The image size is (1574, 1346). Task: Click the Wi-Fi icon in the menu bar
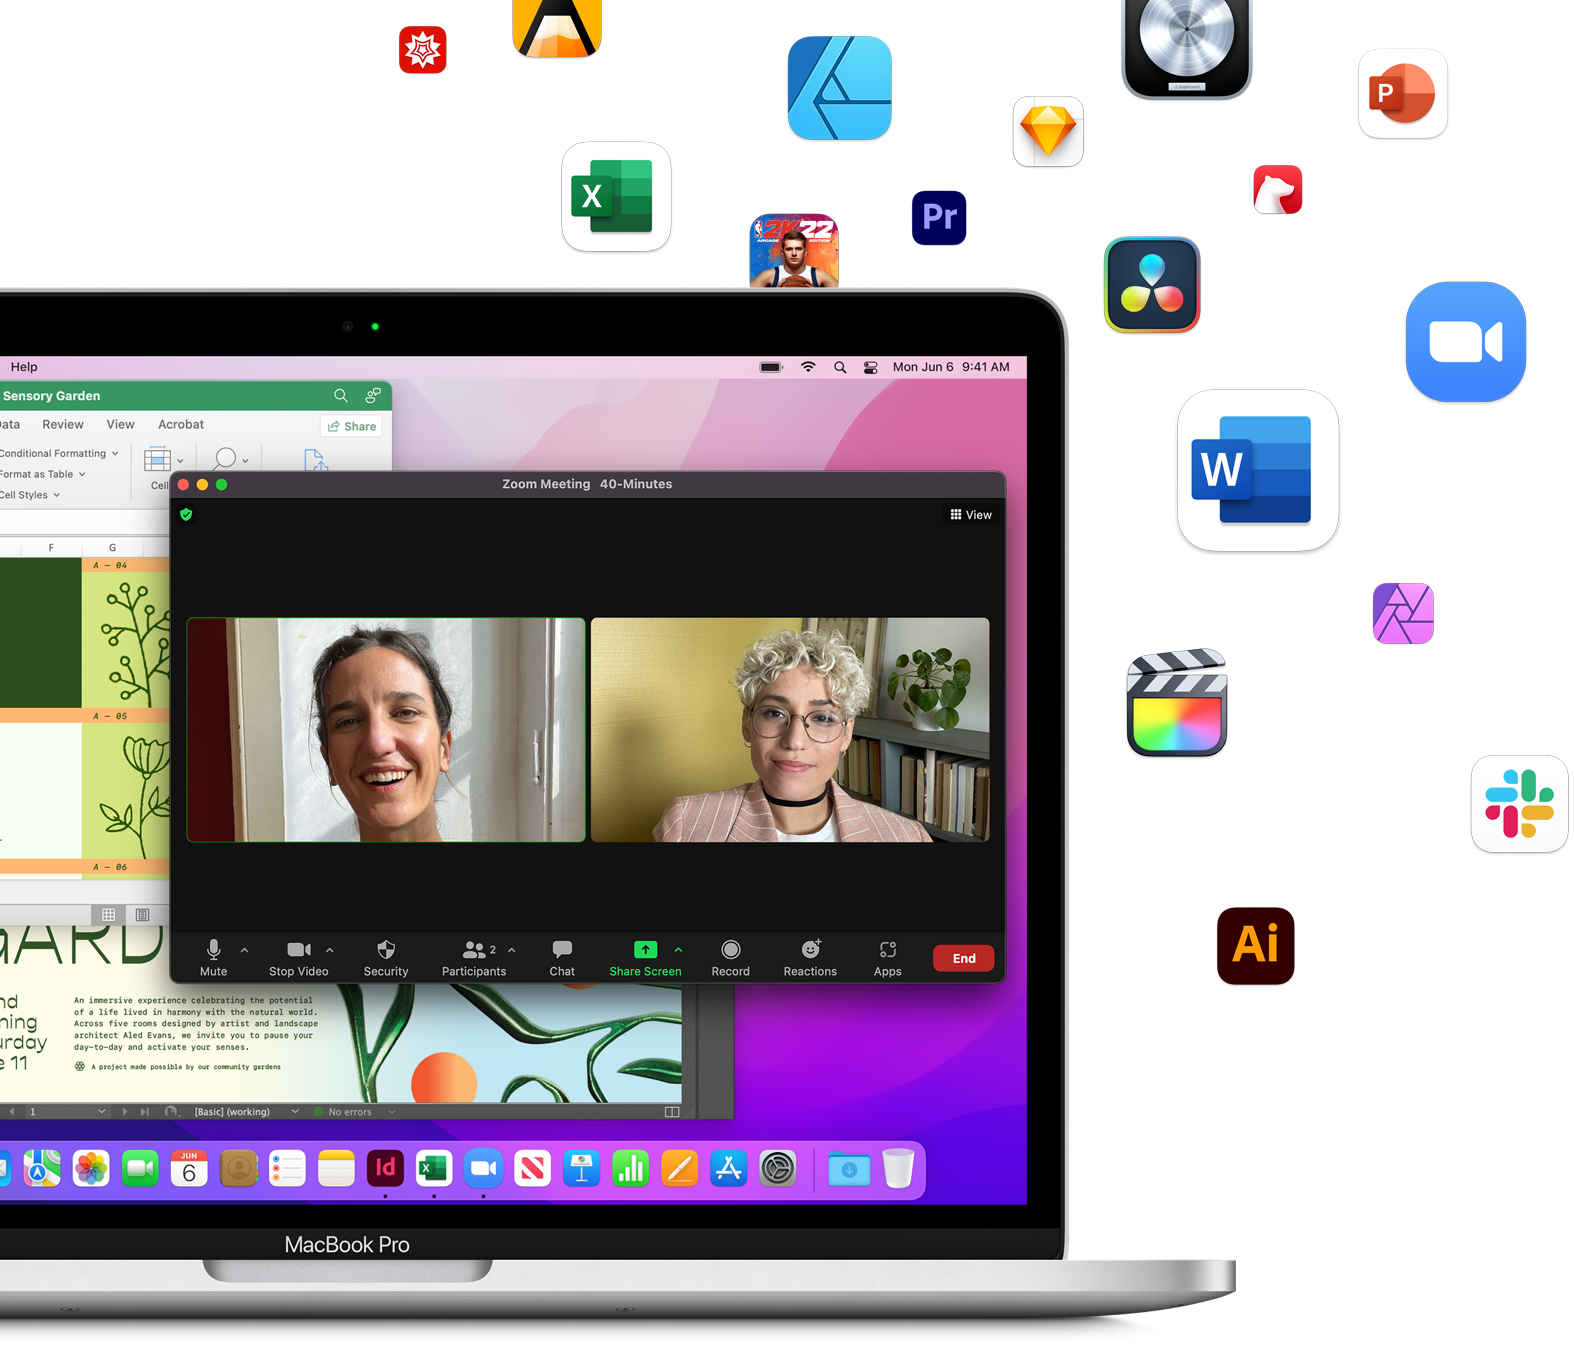click(x=808, y=367)
